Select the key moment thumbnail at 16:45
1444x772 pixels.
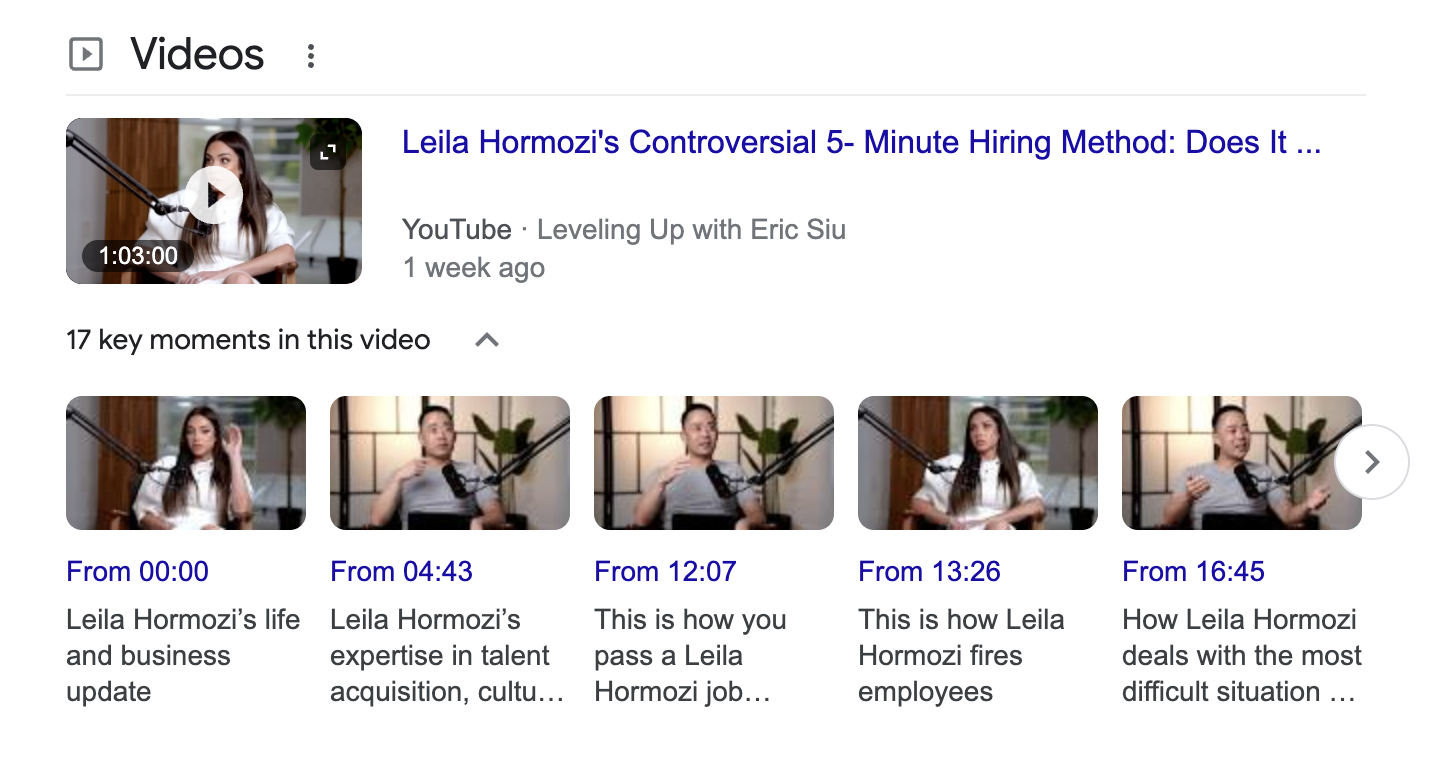point(1230,463)
